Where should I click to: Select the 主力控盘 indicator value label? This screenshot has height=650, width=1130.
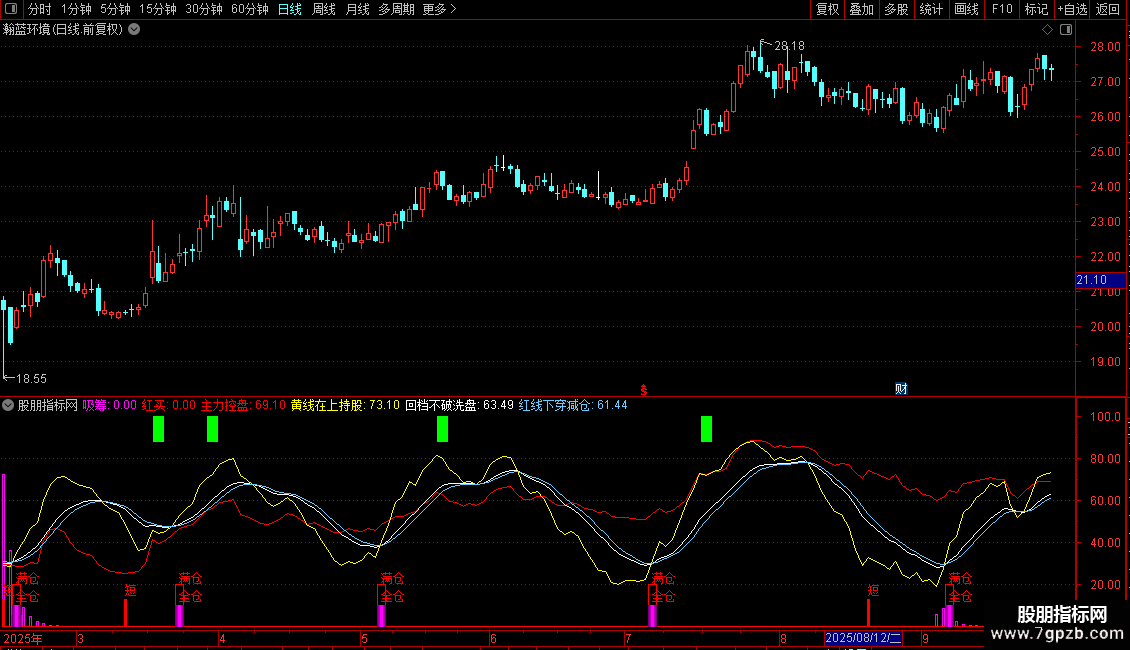pyautogui.click(x=243, y=405)
